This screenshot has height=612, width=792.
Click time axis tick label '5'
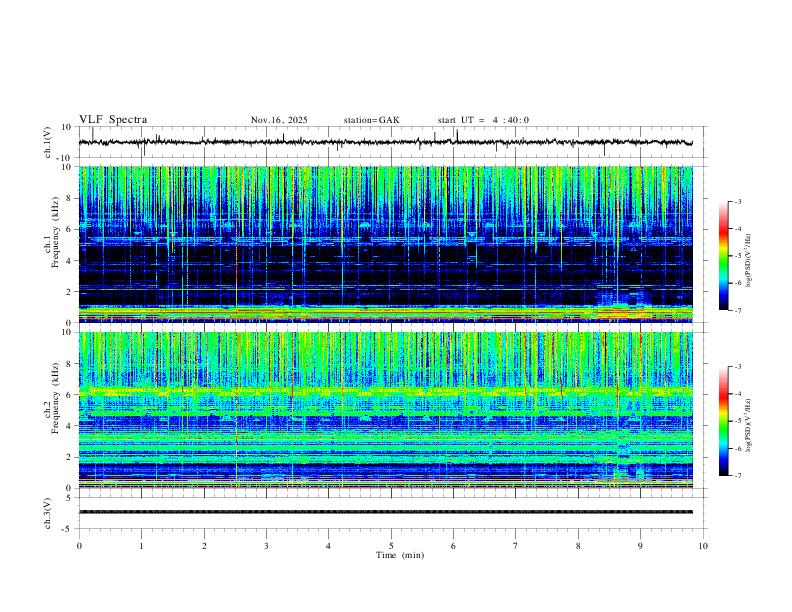click(391, 546)
